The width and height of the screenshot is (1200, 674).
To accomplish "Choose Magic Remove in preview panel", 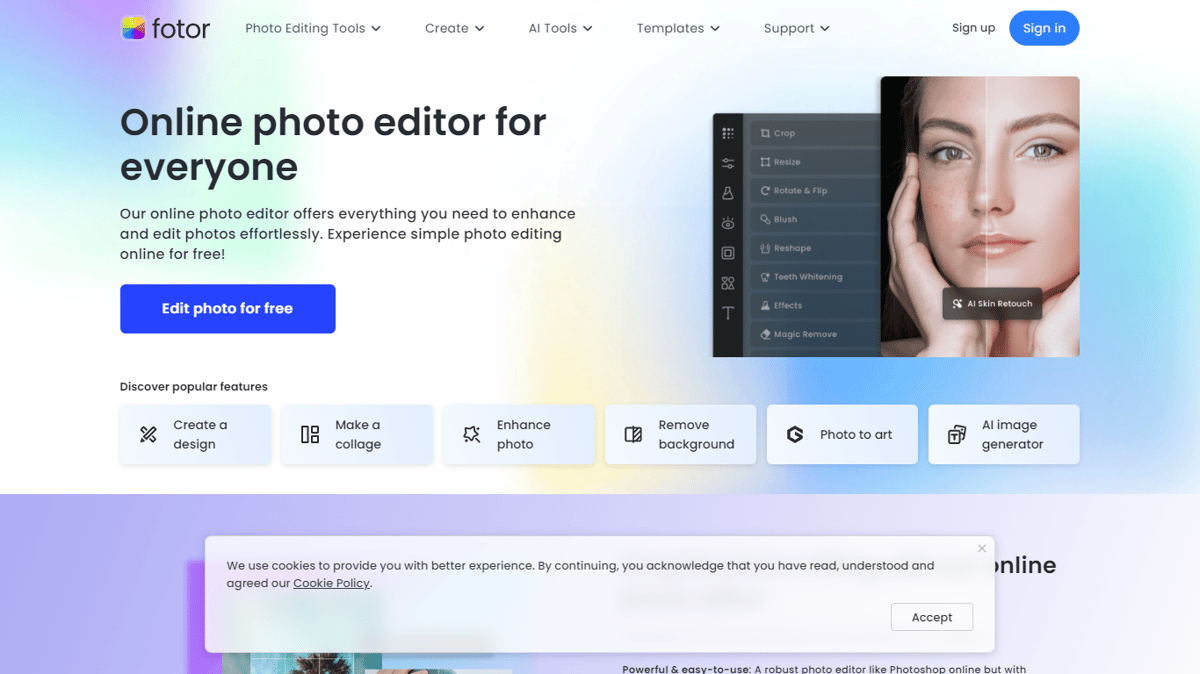I will 813,335.
